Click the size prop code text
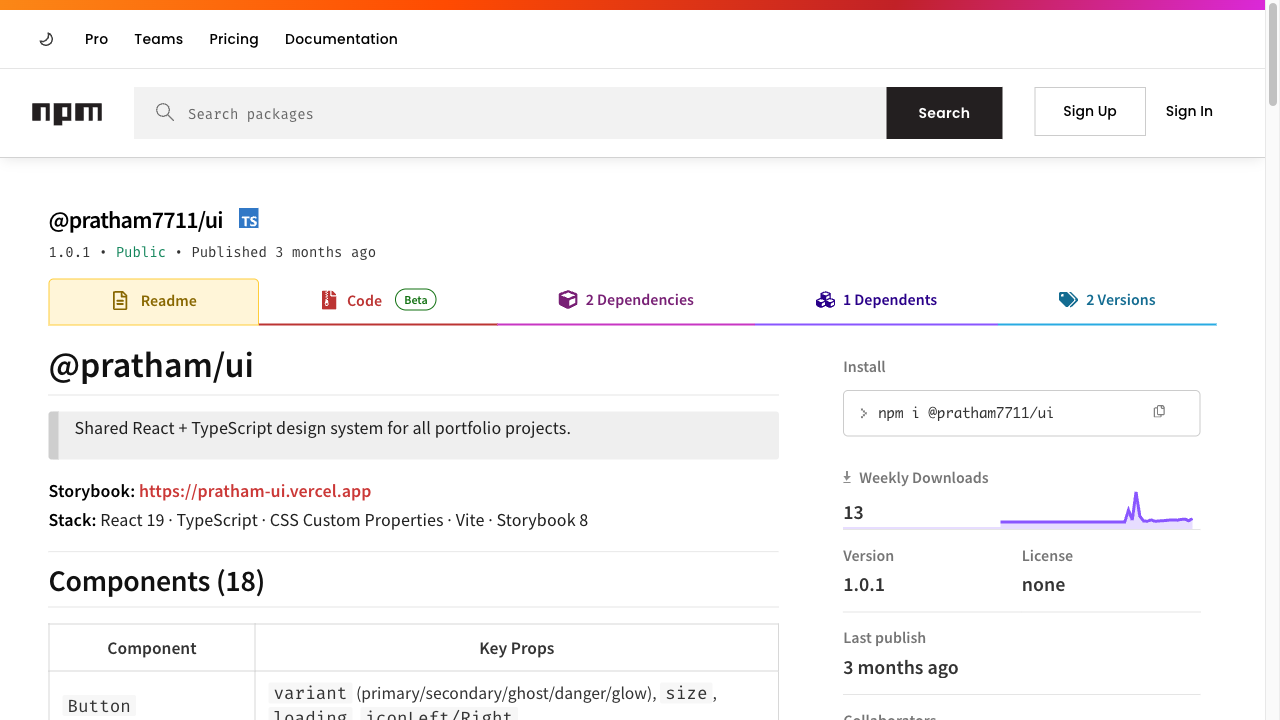1280x720 pixels. (686, 693)
